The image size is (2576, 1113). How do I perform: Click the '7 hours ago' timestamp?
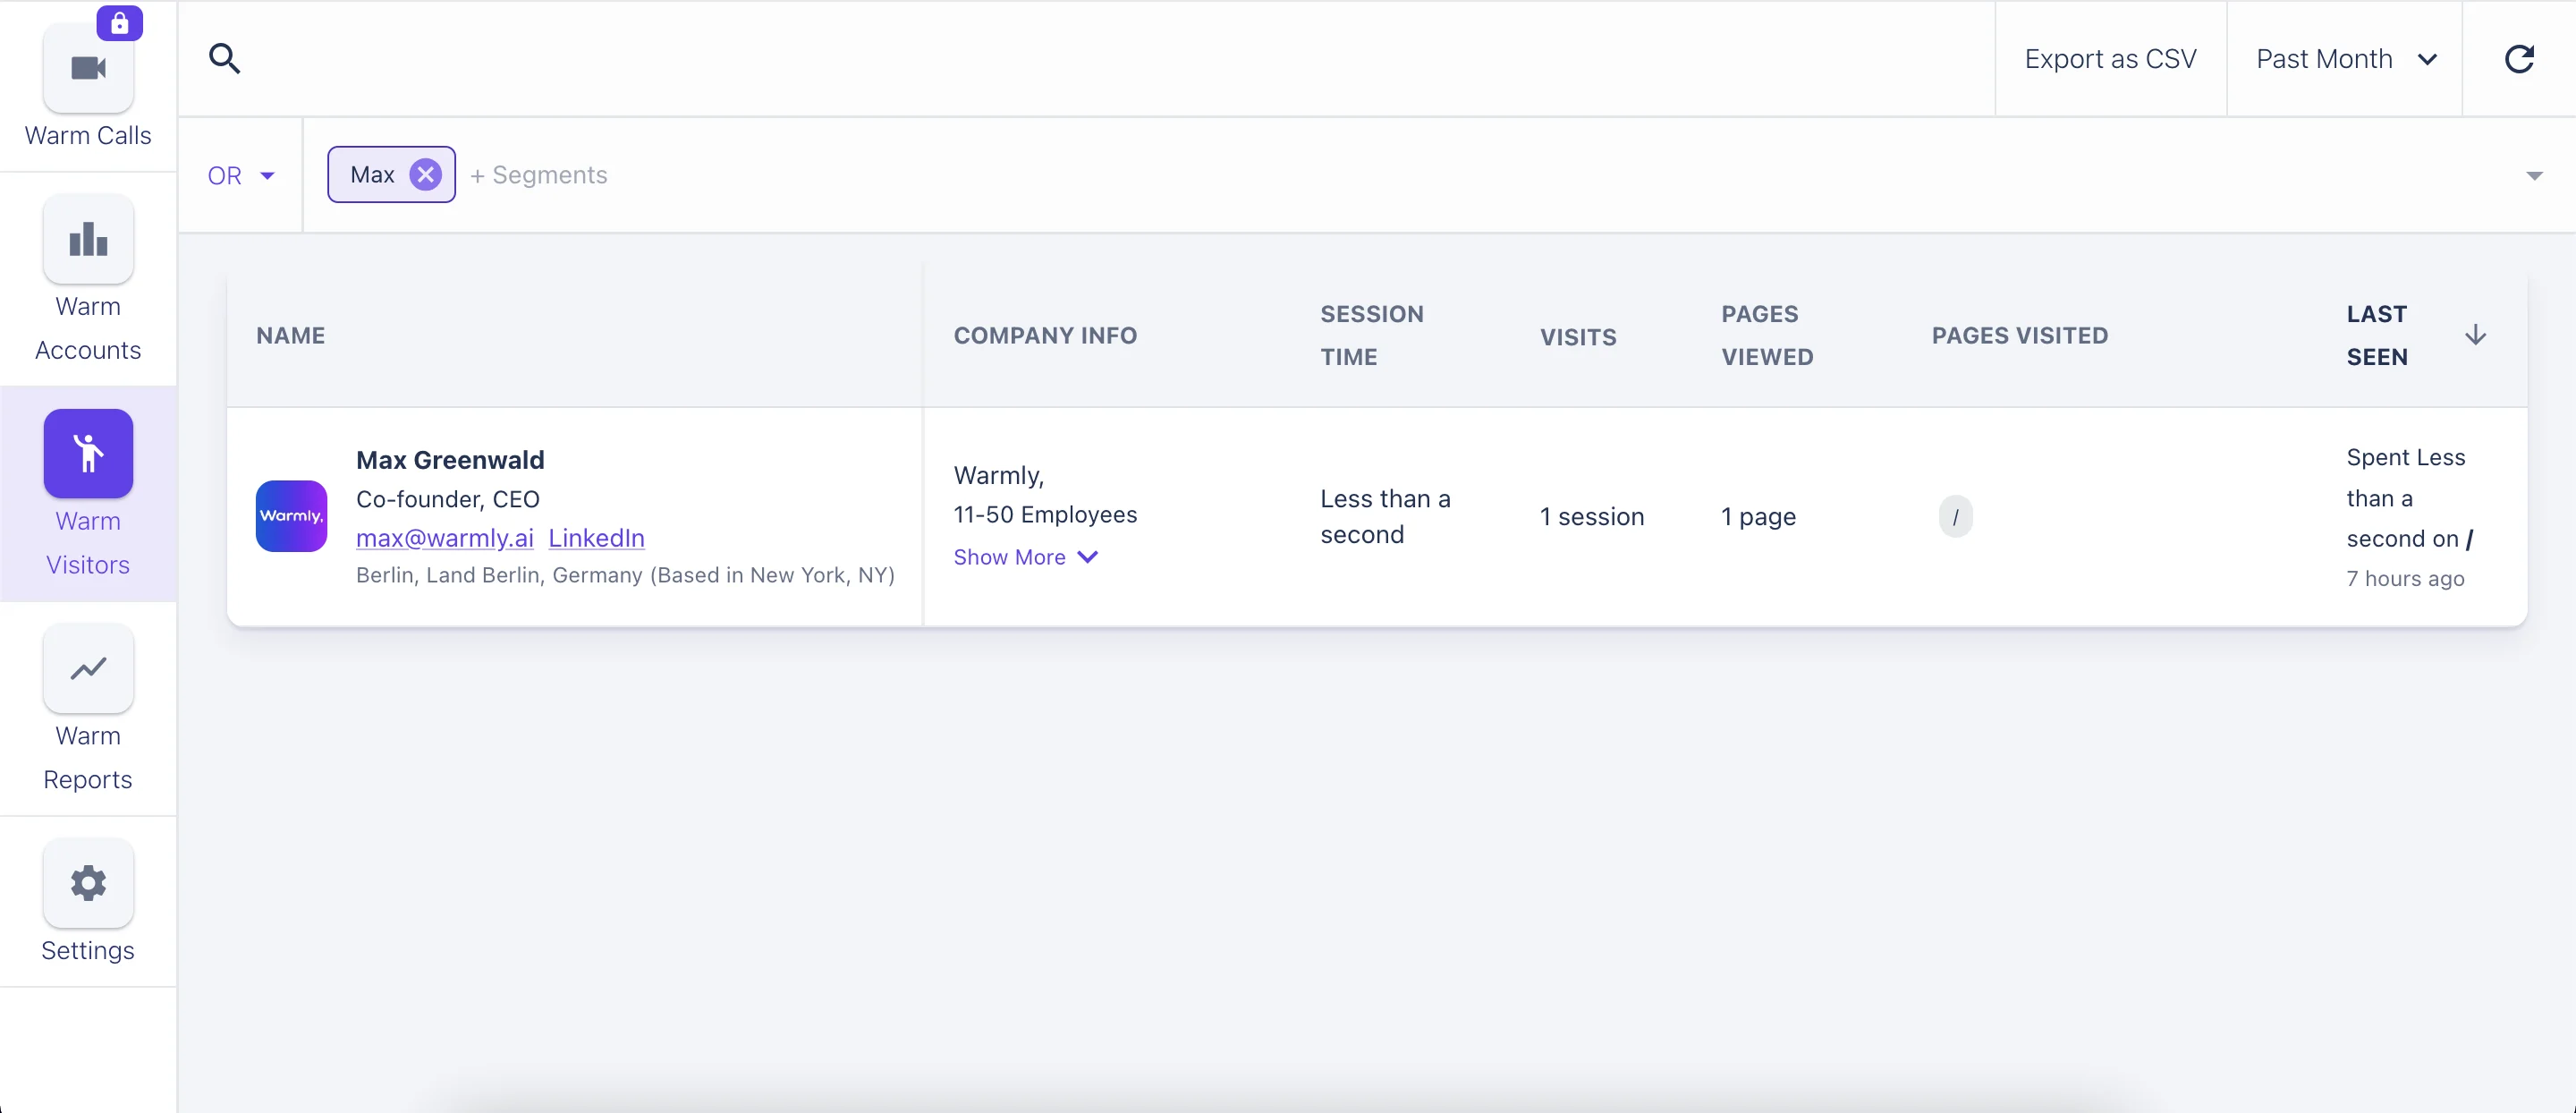[x=2405, y=579]
